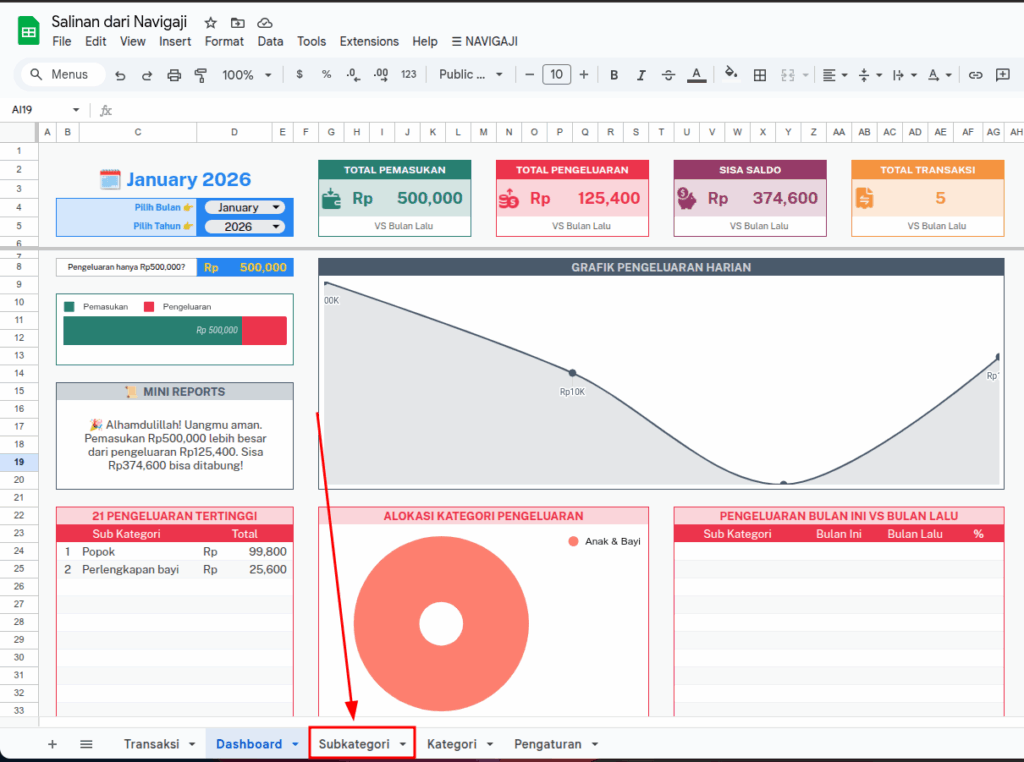Click the Format as currency button
This screenshot has width=1024, height=762.
click(x=299, y=75)
